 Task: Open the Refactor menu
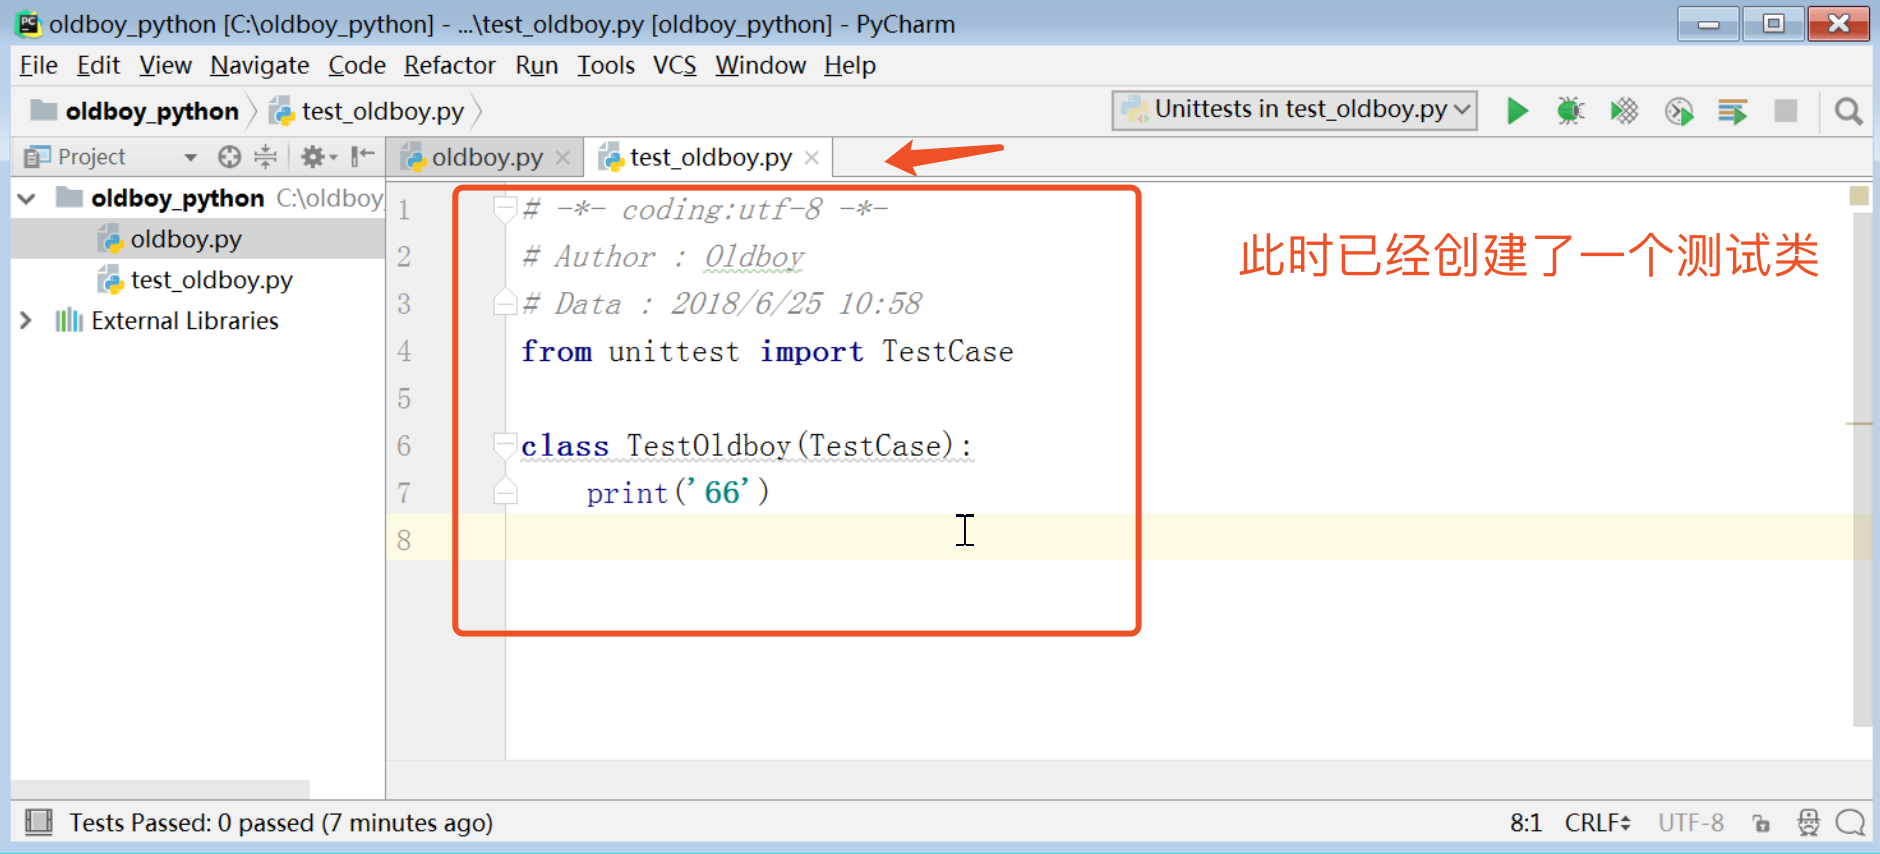point(450,66)
